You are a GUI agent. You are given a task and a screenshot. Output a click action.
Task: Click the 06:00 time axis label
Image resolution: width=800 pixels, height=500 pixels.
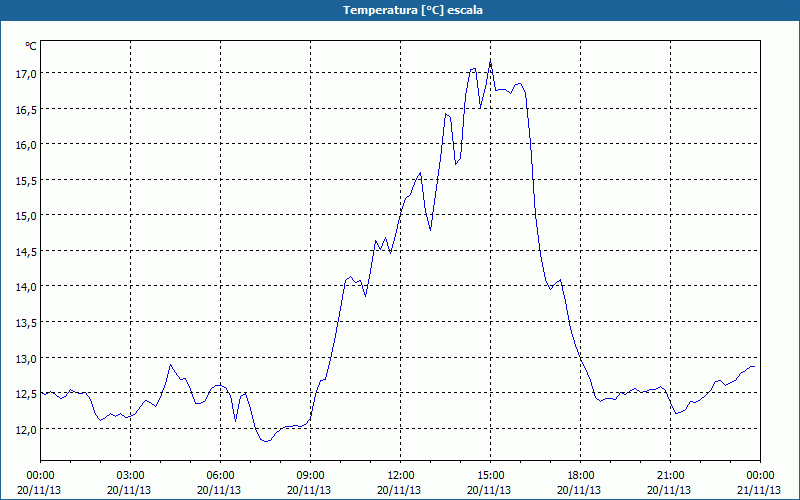[x=220, y=476]
